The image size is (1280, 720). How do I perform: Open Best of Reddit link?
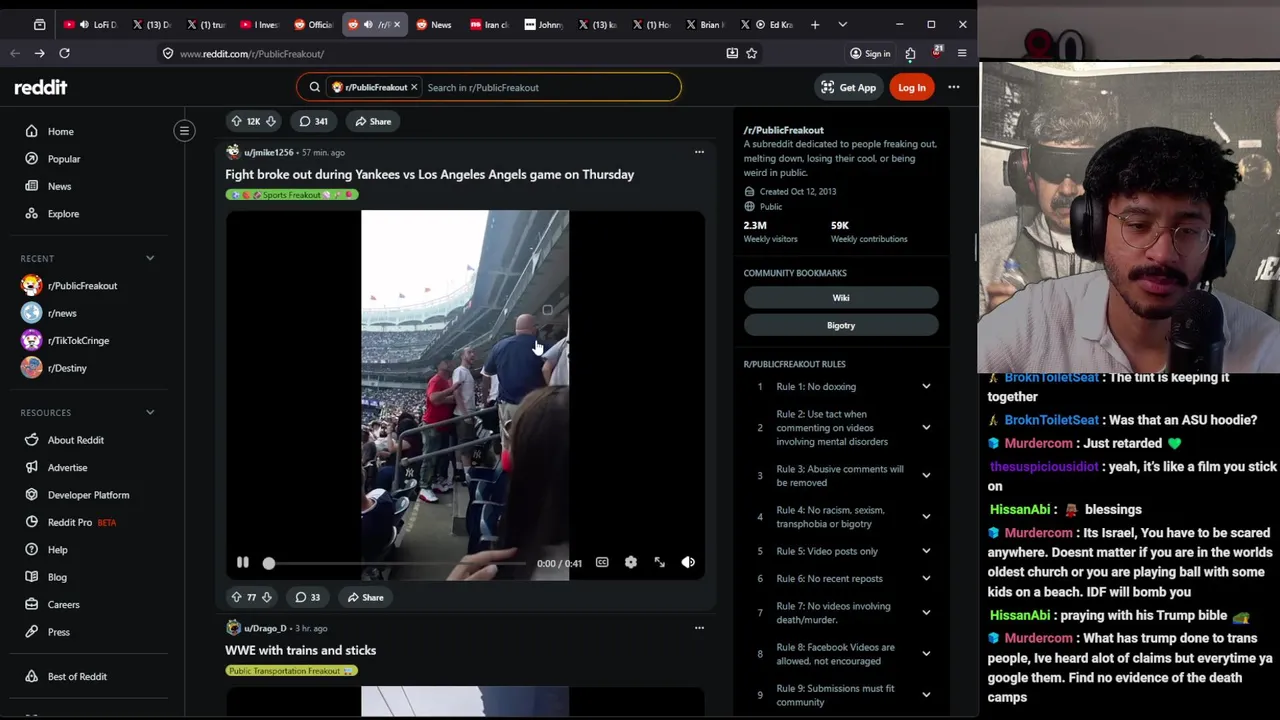tap(77, 677)
